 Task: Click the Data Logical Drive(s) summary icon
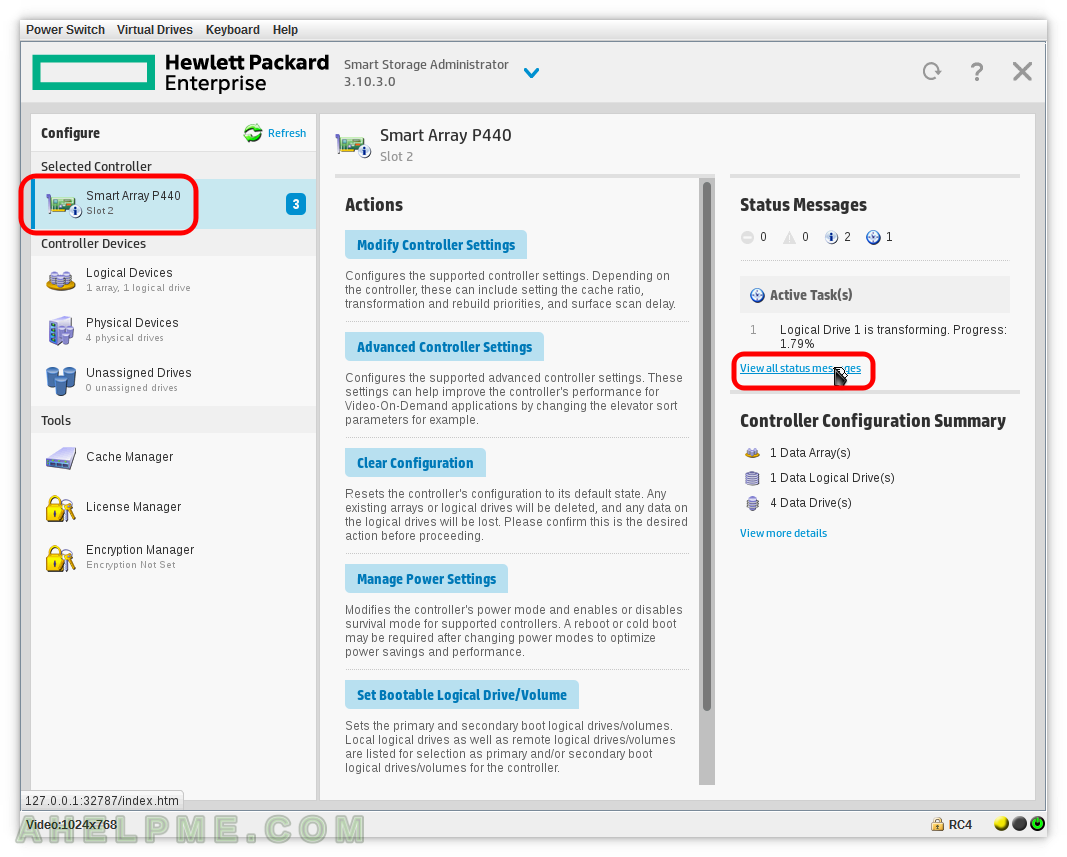click(753, 479)
